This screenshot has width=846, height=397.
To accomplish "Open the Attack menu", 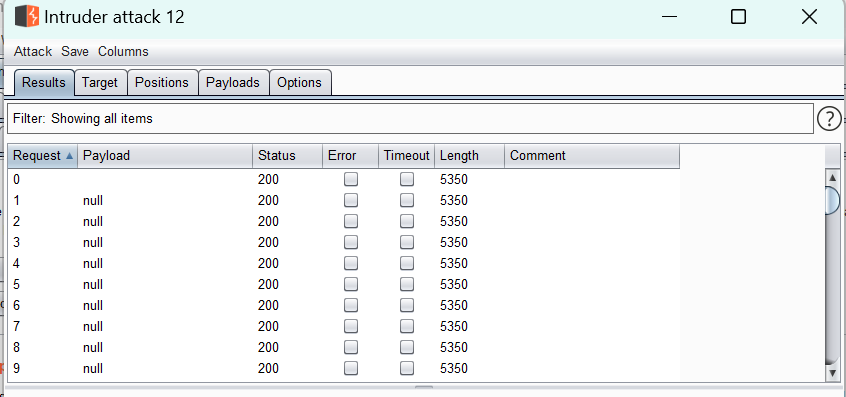I will click(33, 52).
